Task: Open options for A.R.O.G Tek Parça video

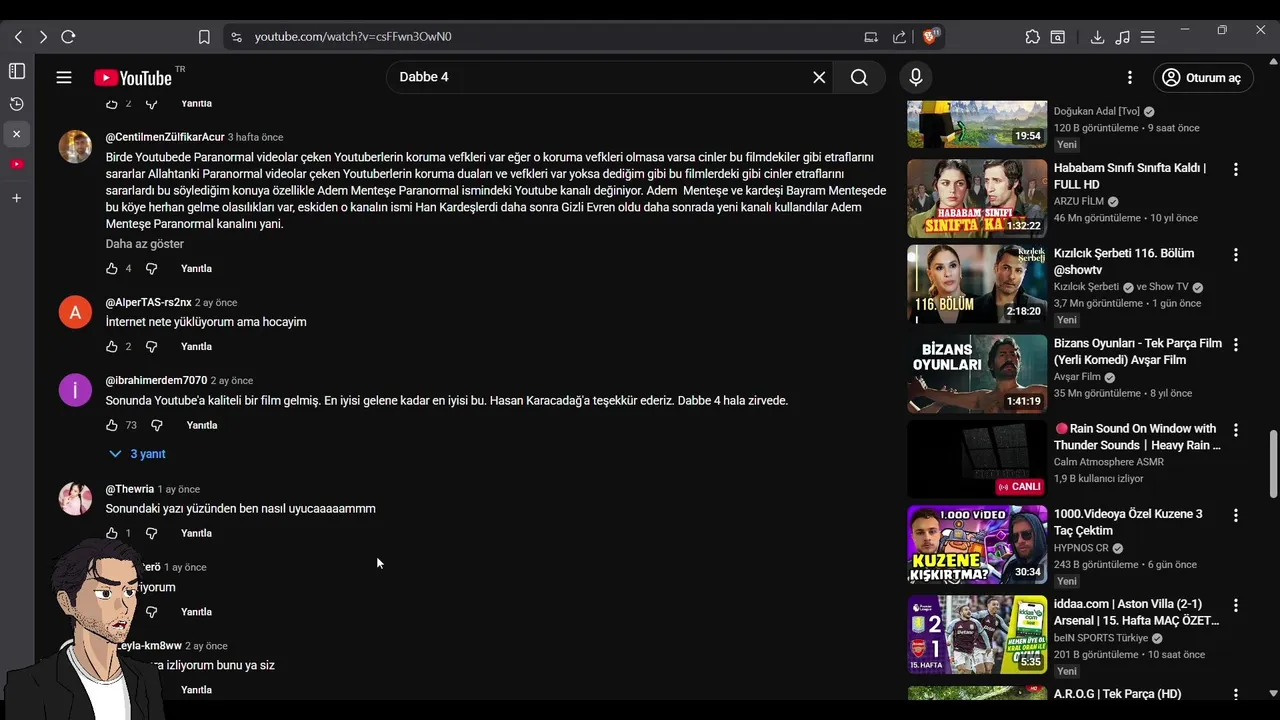Action: tap(1236, 694)
